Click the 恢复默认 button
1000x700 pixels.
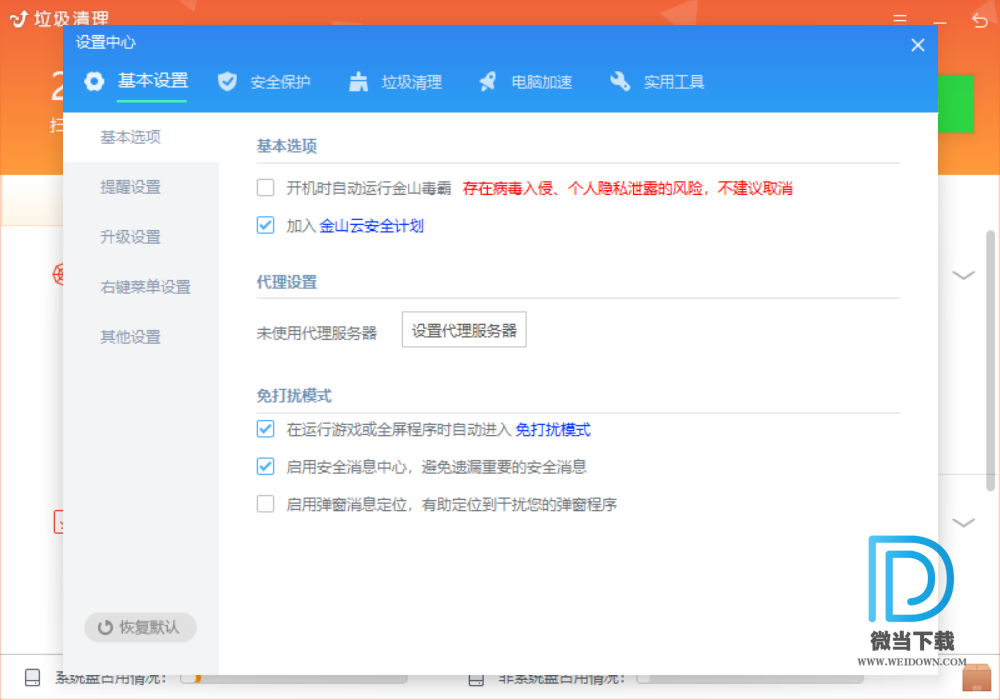coord(140,628)
